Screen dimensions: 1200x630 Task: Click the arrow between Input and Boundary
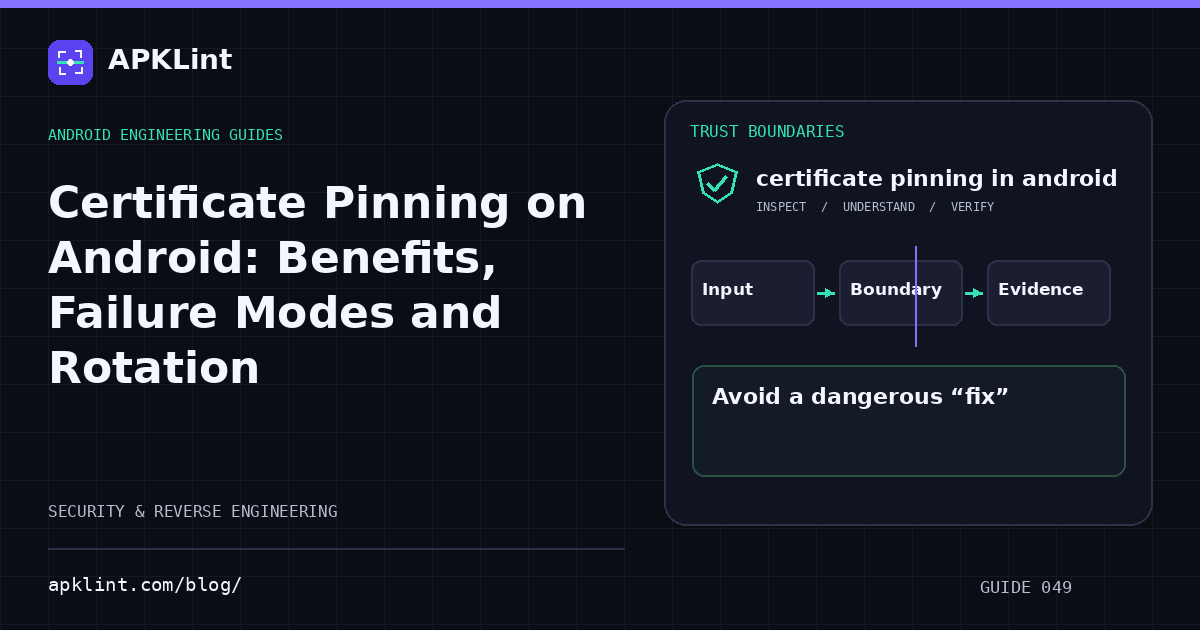click(x=826, y=293)
